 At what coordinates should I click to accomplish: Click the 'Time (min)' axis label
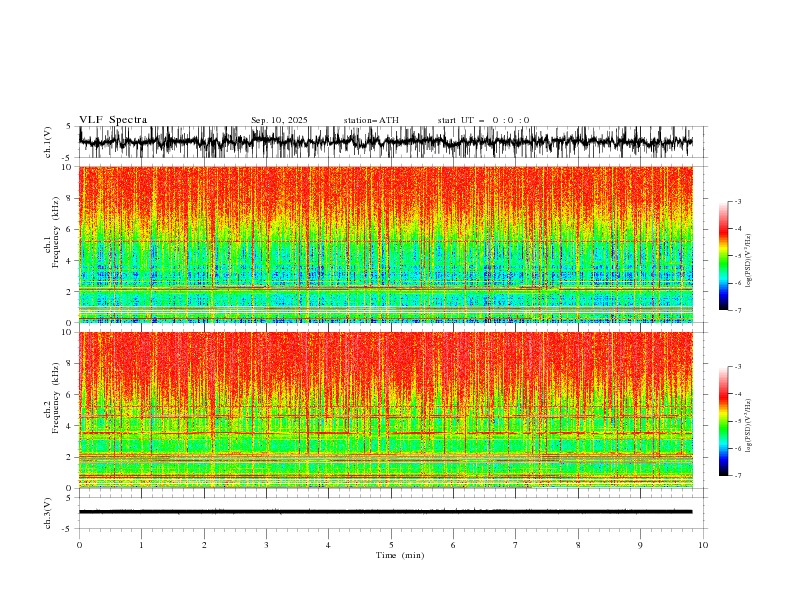click(x=400, y=555)
